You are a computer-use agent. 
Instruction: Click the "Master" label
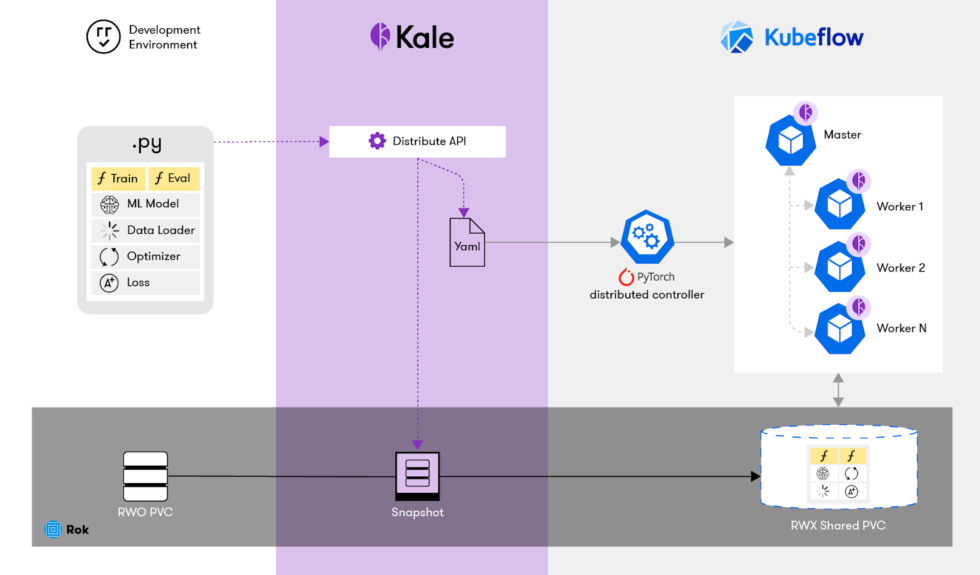[842, 135]
